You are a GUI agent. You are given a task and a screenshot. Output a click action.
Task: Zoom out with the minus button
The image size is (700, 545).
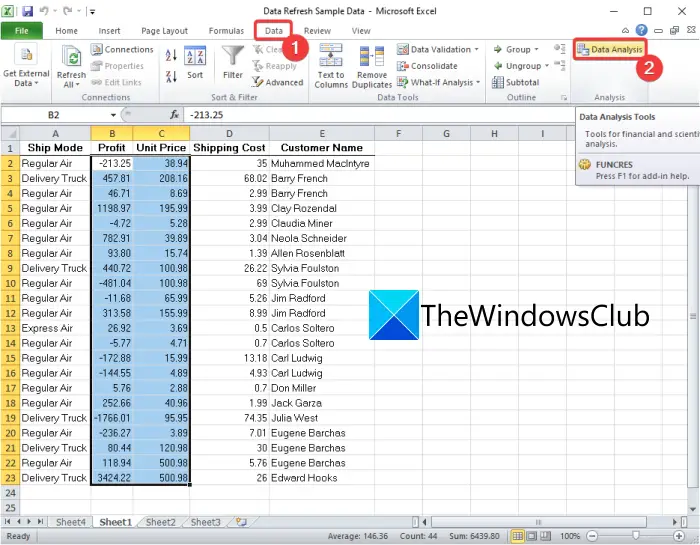click(x=592, y=536)
